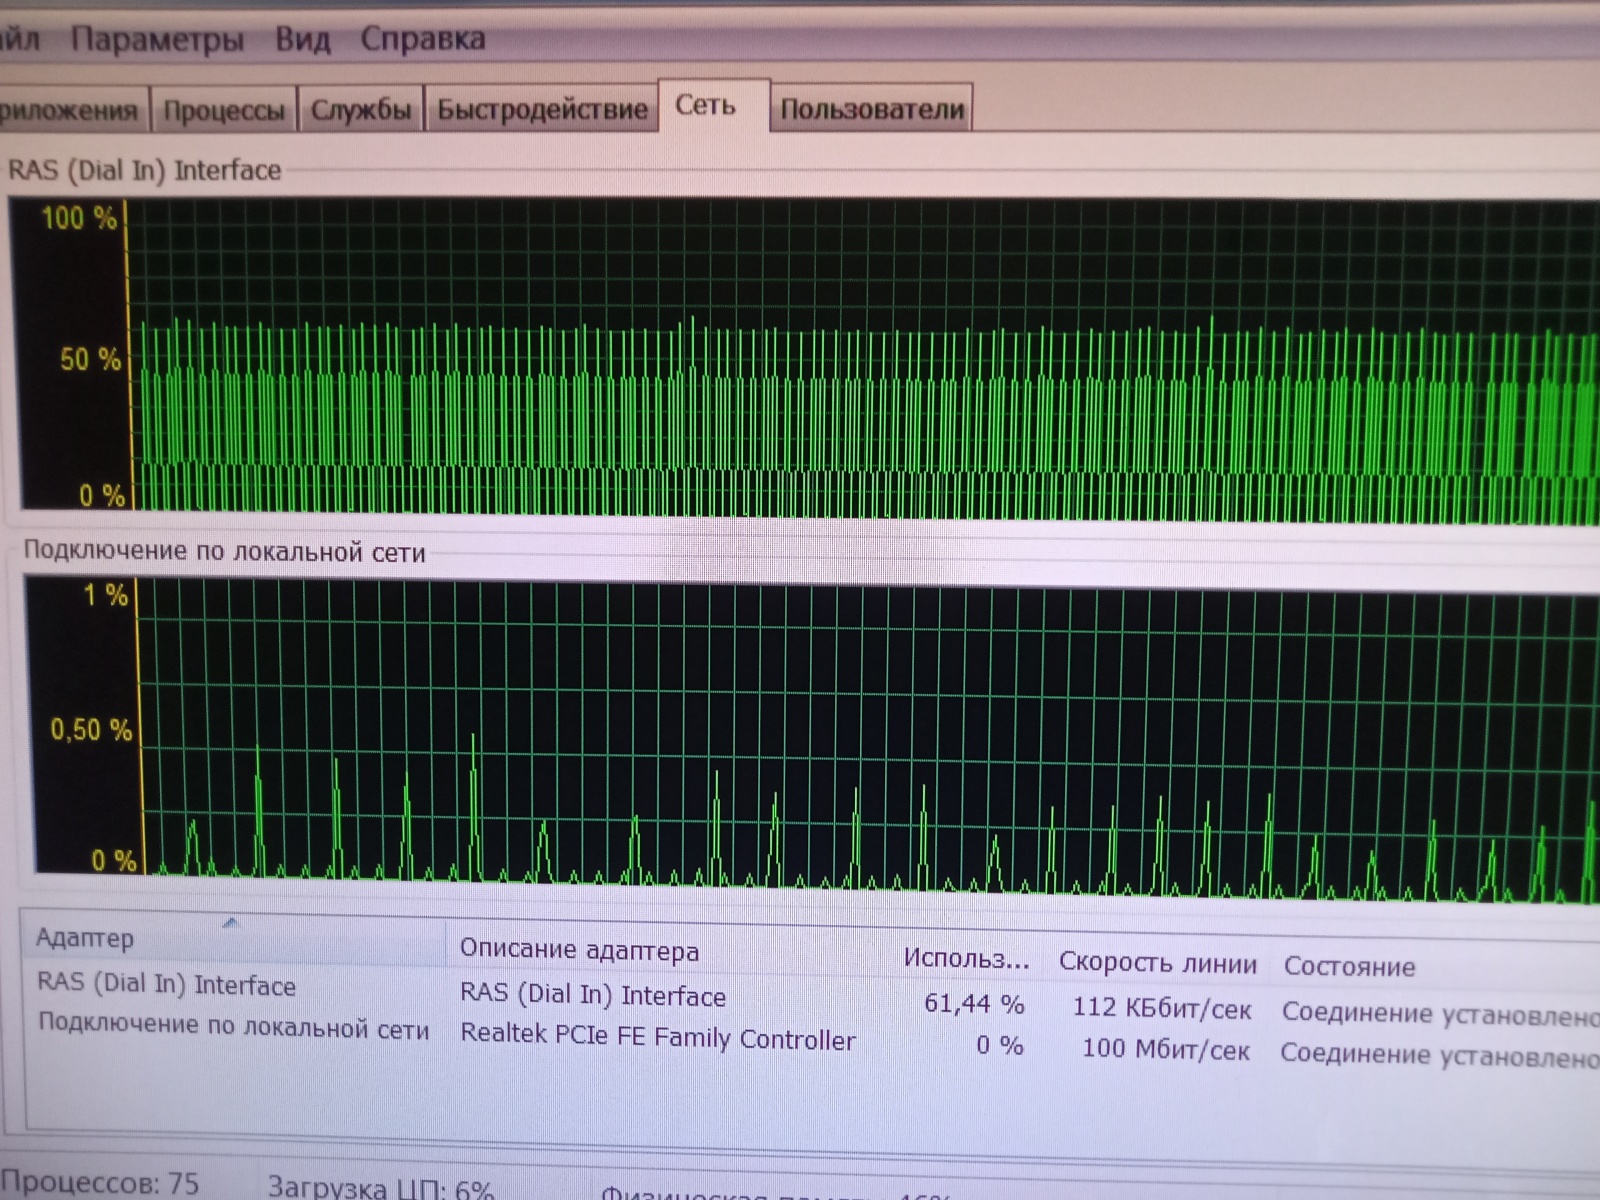Open the Вид menu
This screenshot has height=1200, width=1600.
(302, 40)
